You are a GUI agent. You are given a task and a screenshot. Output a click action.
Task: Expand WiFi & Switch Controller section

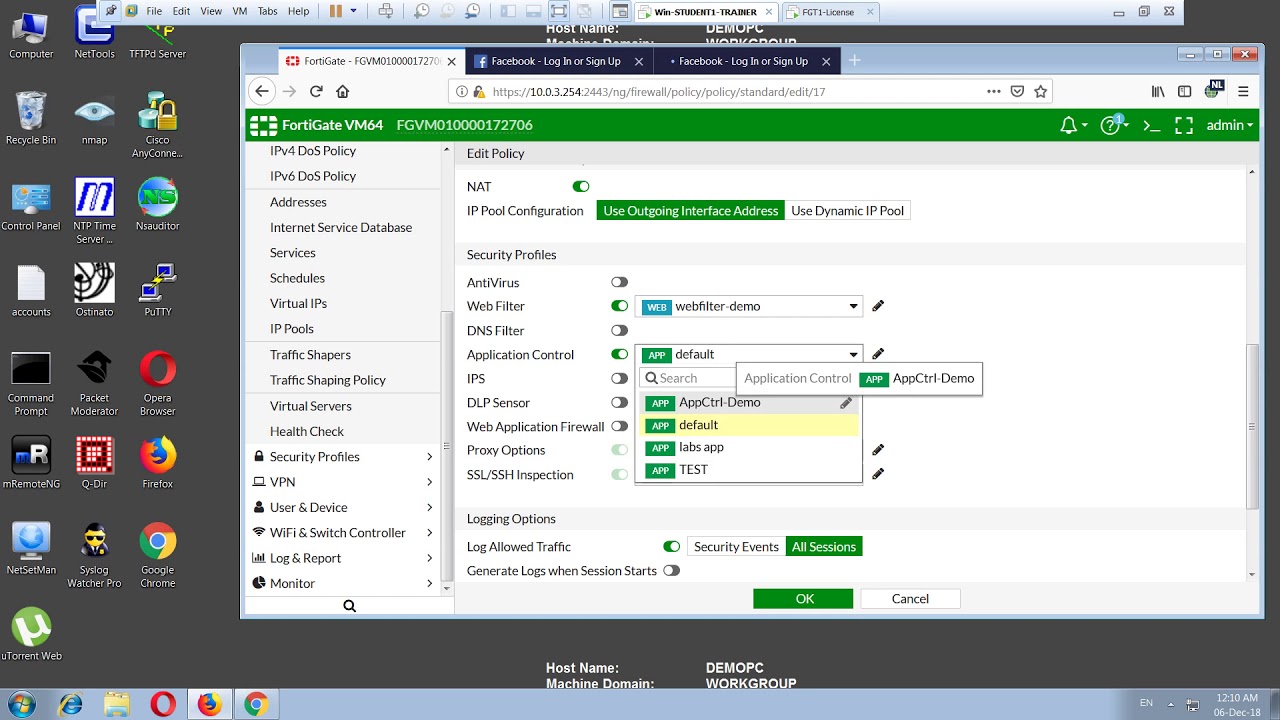[x=344, y=532]
